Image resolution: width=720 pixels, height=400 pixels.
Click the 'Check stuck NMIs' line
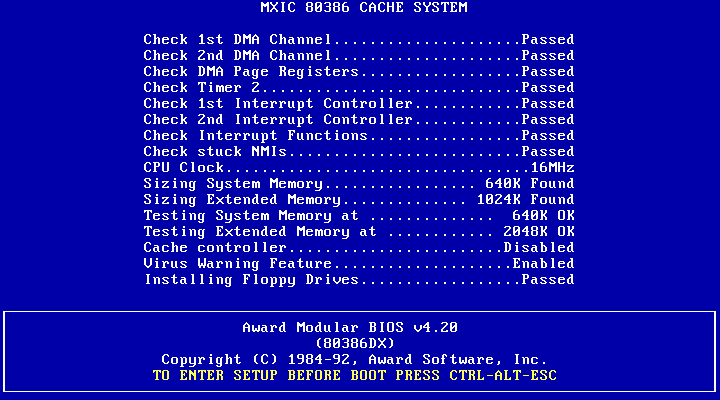click(359, 152)
